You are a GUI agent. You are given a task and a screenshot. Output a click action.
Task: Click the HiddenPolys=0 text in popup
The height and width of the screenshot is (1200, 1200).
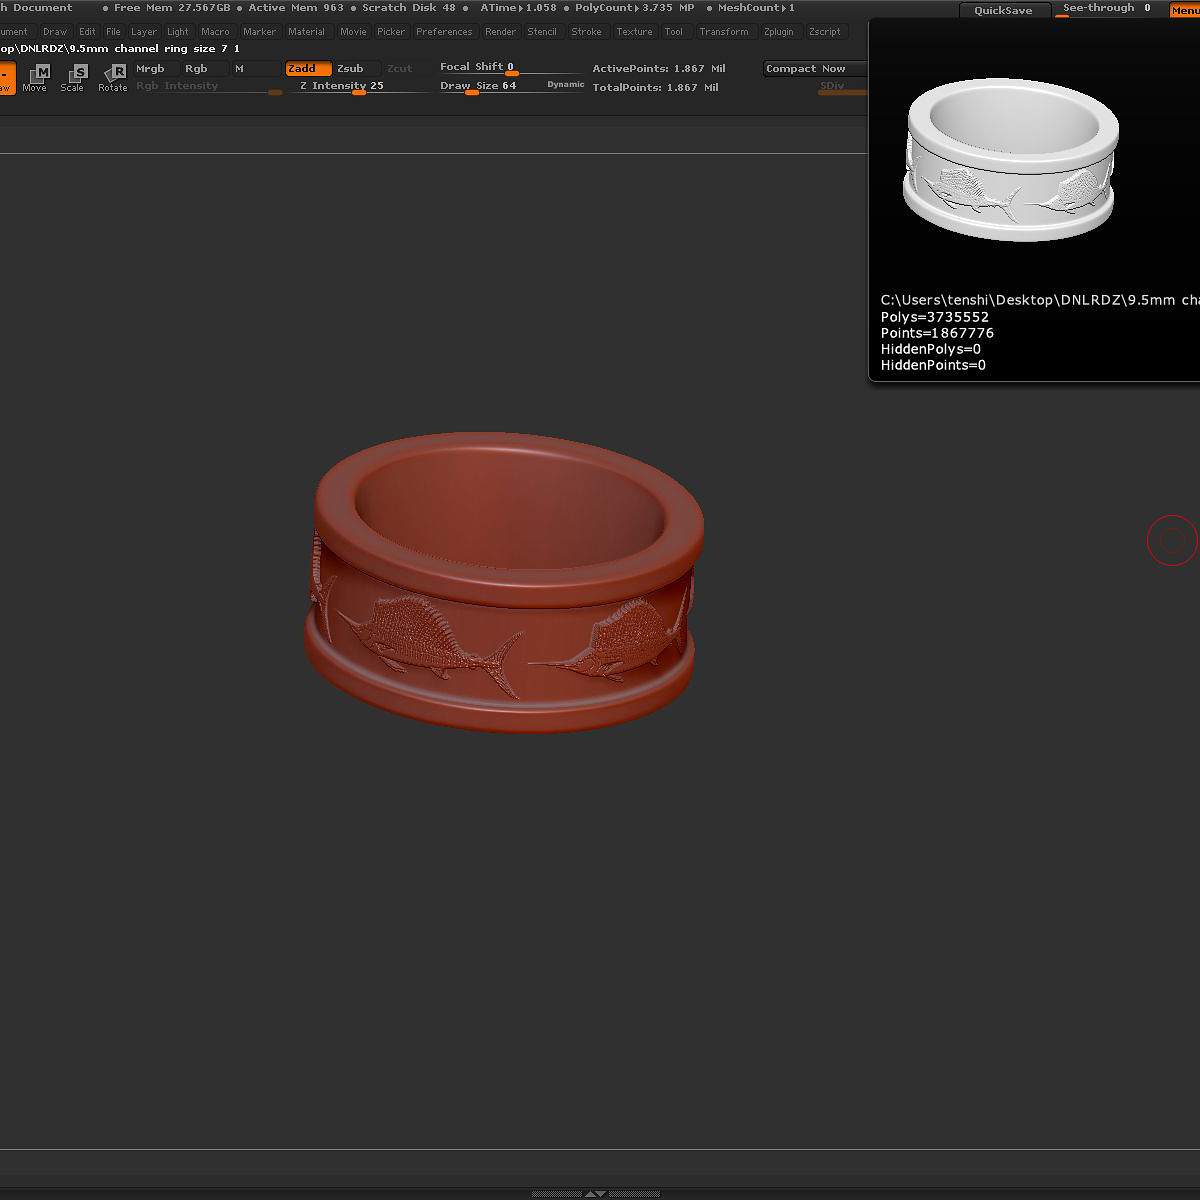pyautogui.click(x=931, y=349)
